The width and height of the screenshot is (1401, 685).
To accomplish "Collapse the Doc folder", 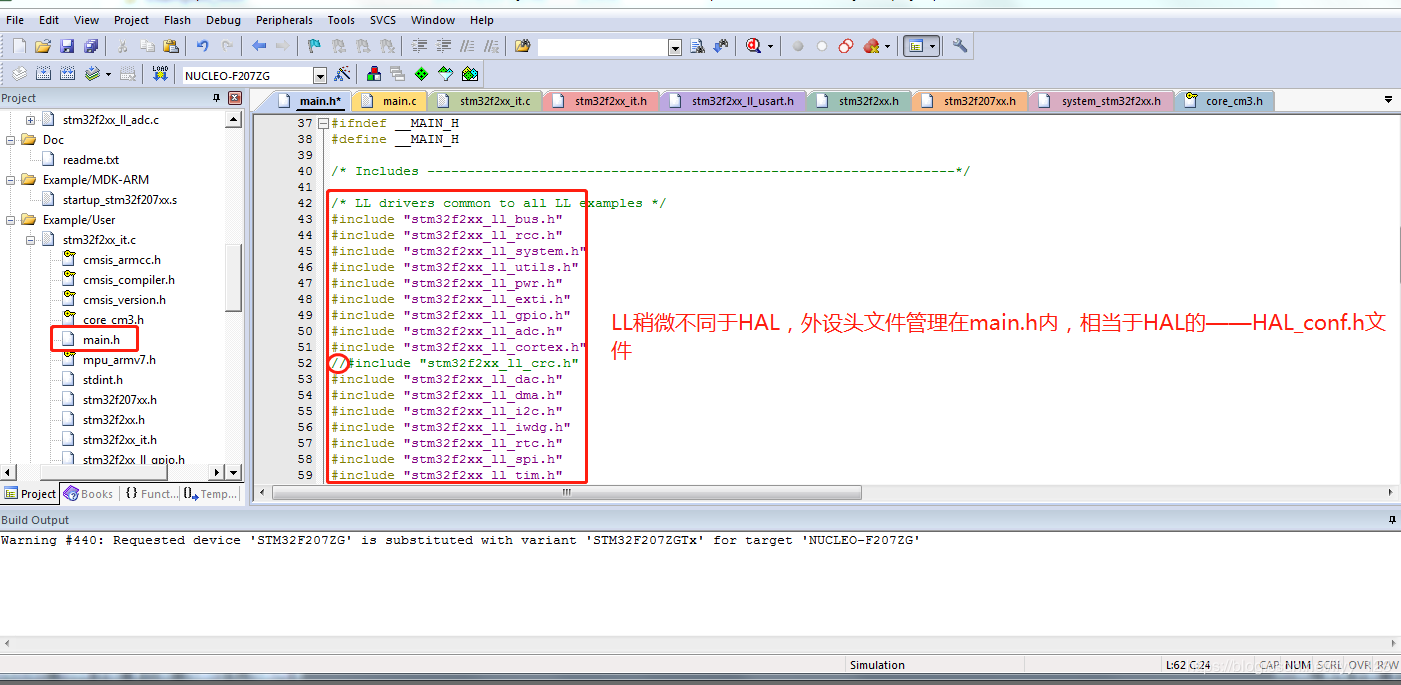I will coord(10,140).
